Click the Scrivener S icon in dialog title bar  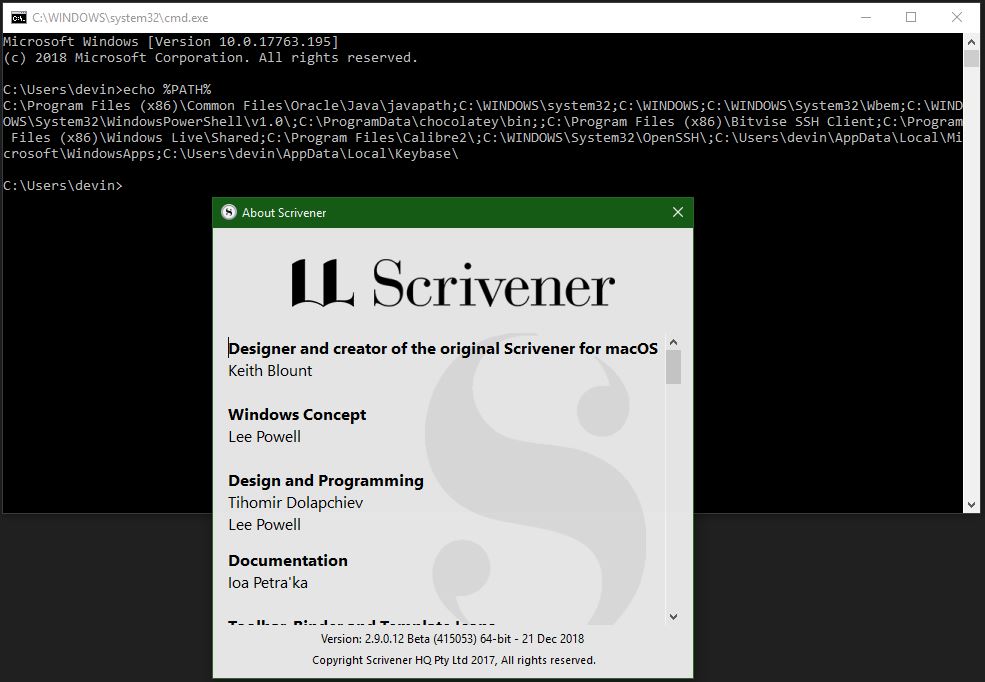coord(229,213)
